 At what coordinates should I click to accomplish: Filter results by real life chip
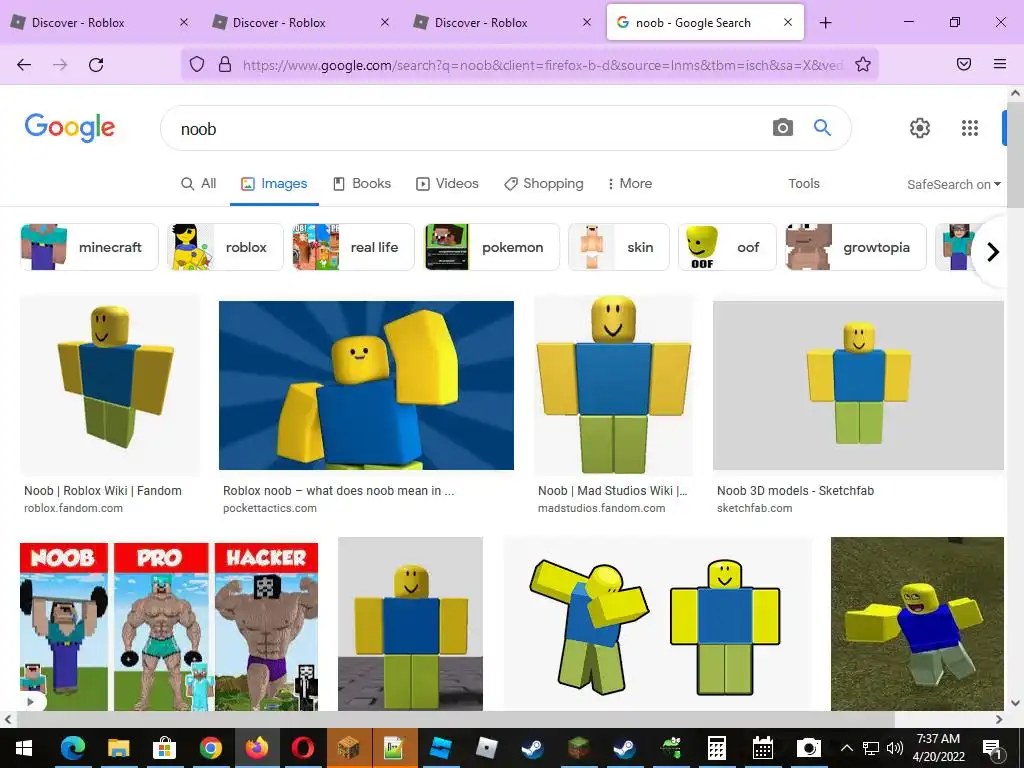(x=353, y=248)
